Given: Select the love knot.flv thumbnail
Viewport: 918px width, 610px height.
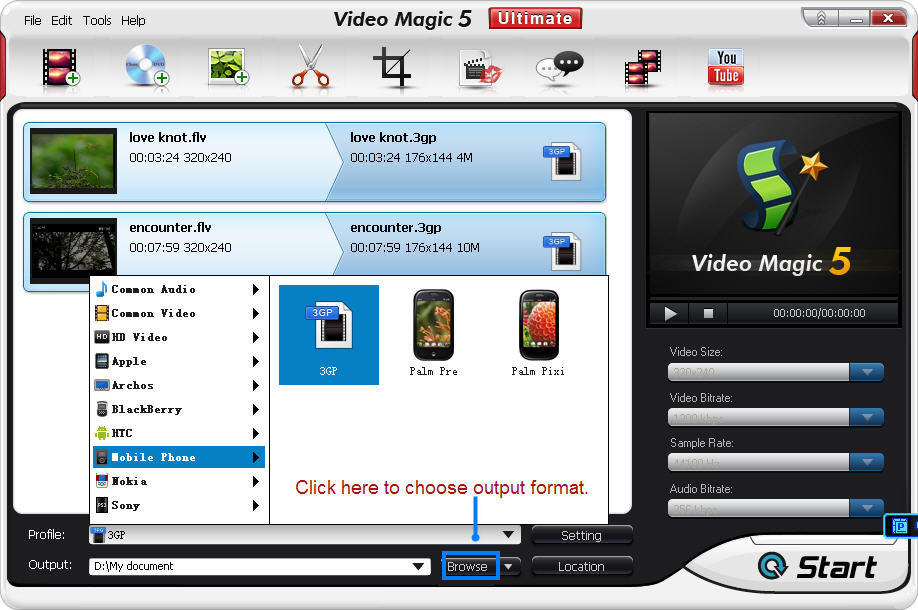Looking at the screenshot, I should [73, 161].
